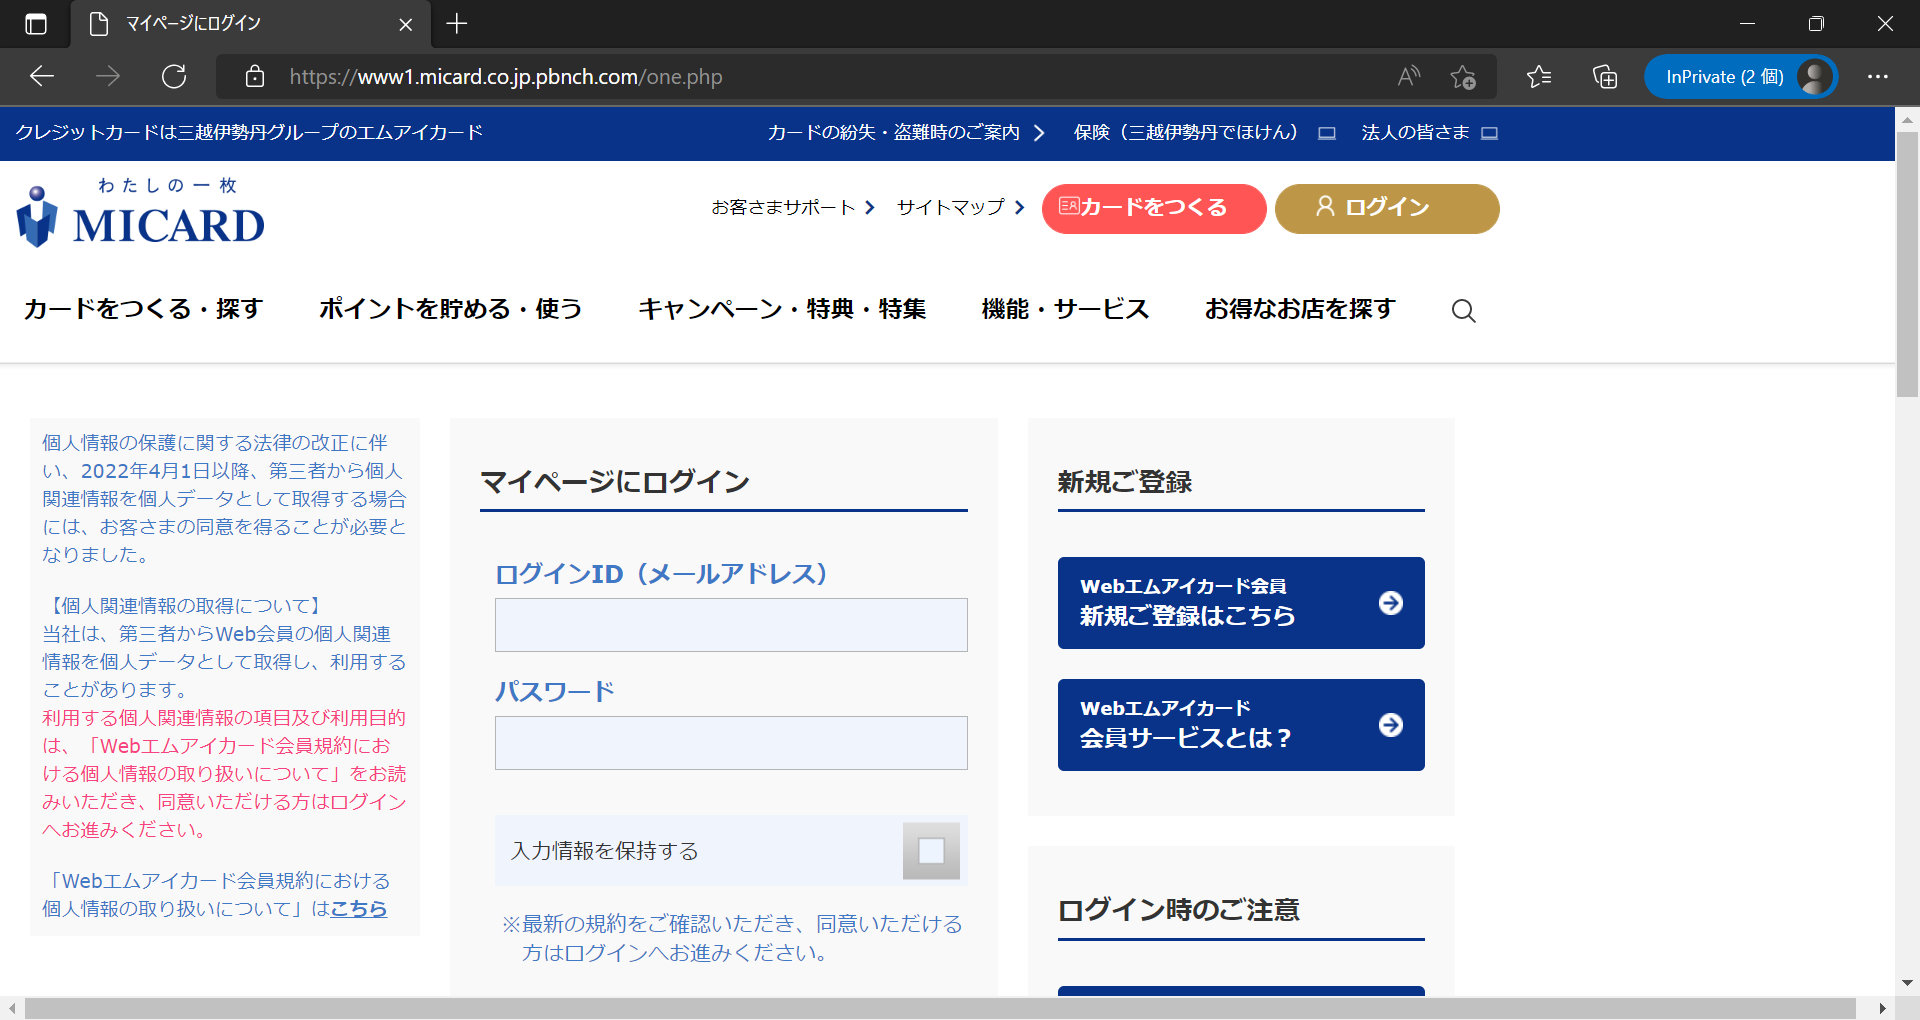Click the header tagline クレジットカードは三越伊勢丹グループのエムアイカード
The height and width of the screenshot is (1020, 1920).
(x=249, y=133)
